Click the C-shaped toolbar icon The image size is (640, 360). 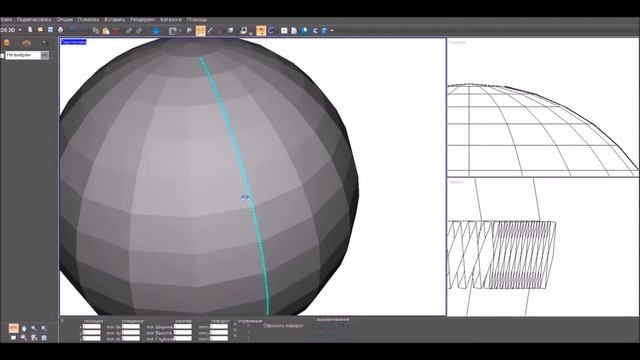click(x=315, y=31)
